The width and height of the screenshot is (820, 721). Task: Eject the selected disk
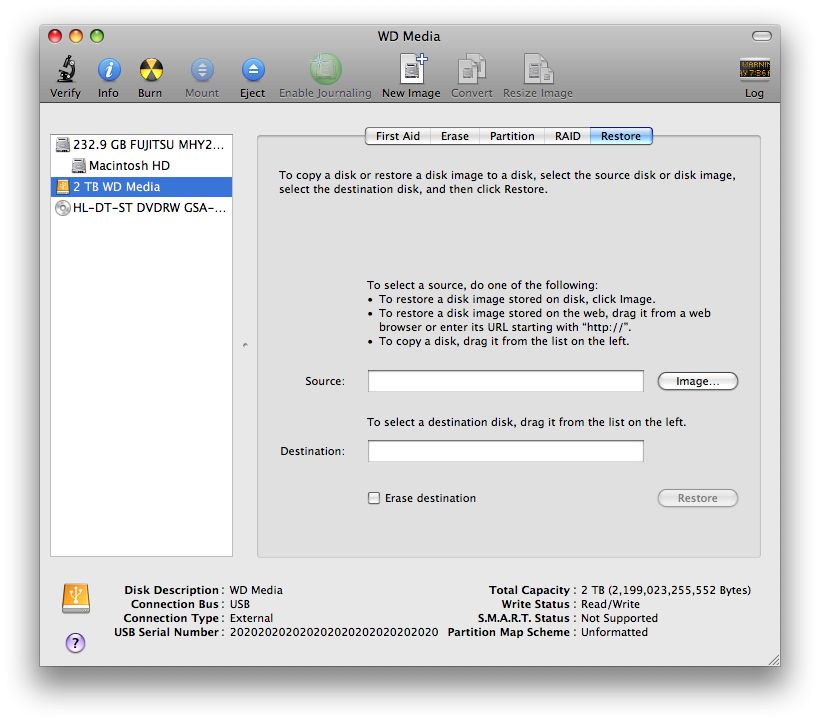point(253,70)
